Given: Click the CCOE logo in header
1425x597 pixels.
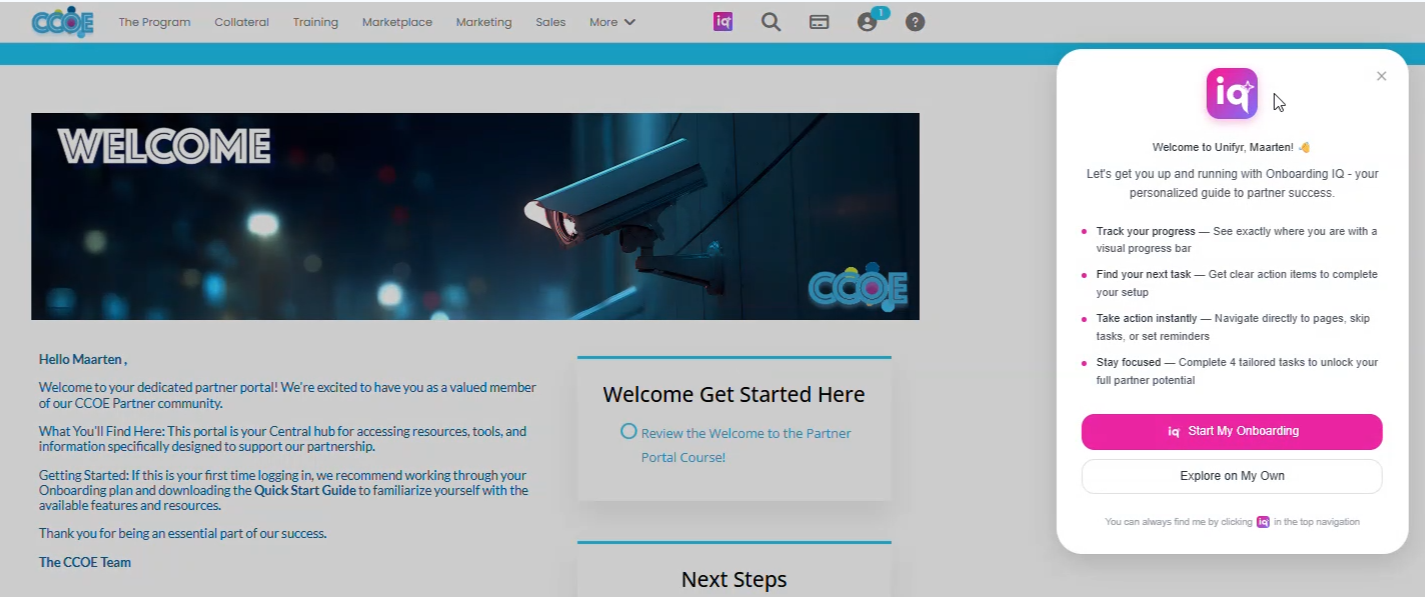Looking at the screenshot, I should click(62, 21).
